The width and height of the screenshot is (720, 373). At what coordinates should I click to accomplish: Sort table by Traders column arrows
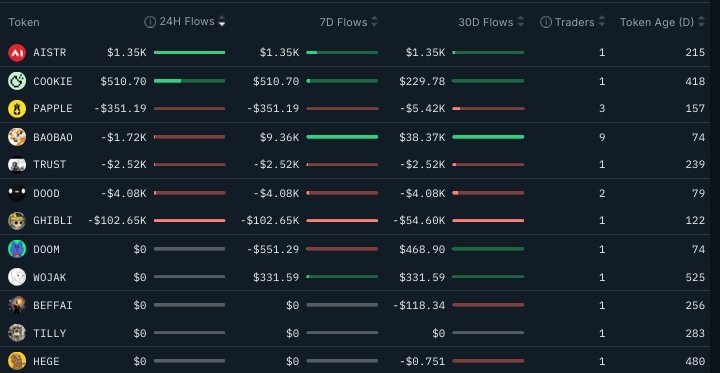(602, 22)
